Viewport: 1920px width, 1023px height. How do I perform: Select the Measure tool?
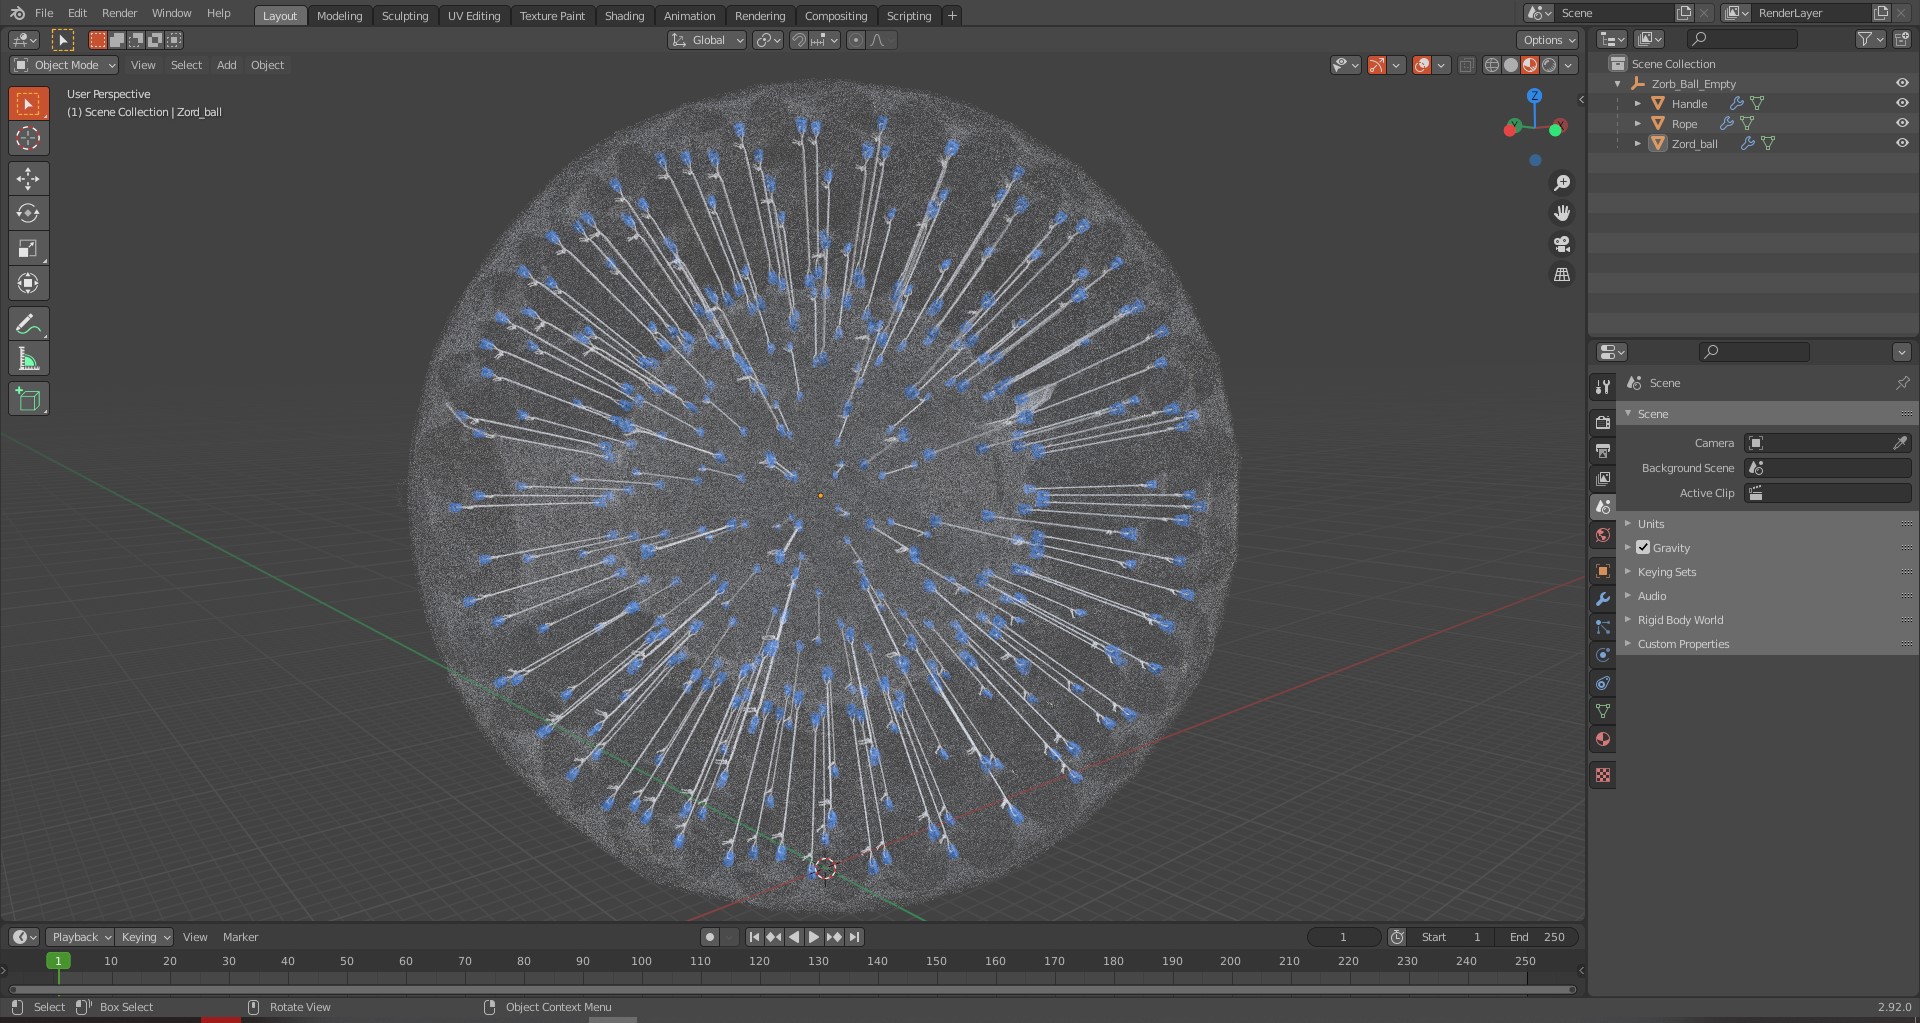pos(28,359)
